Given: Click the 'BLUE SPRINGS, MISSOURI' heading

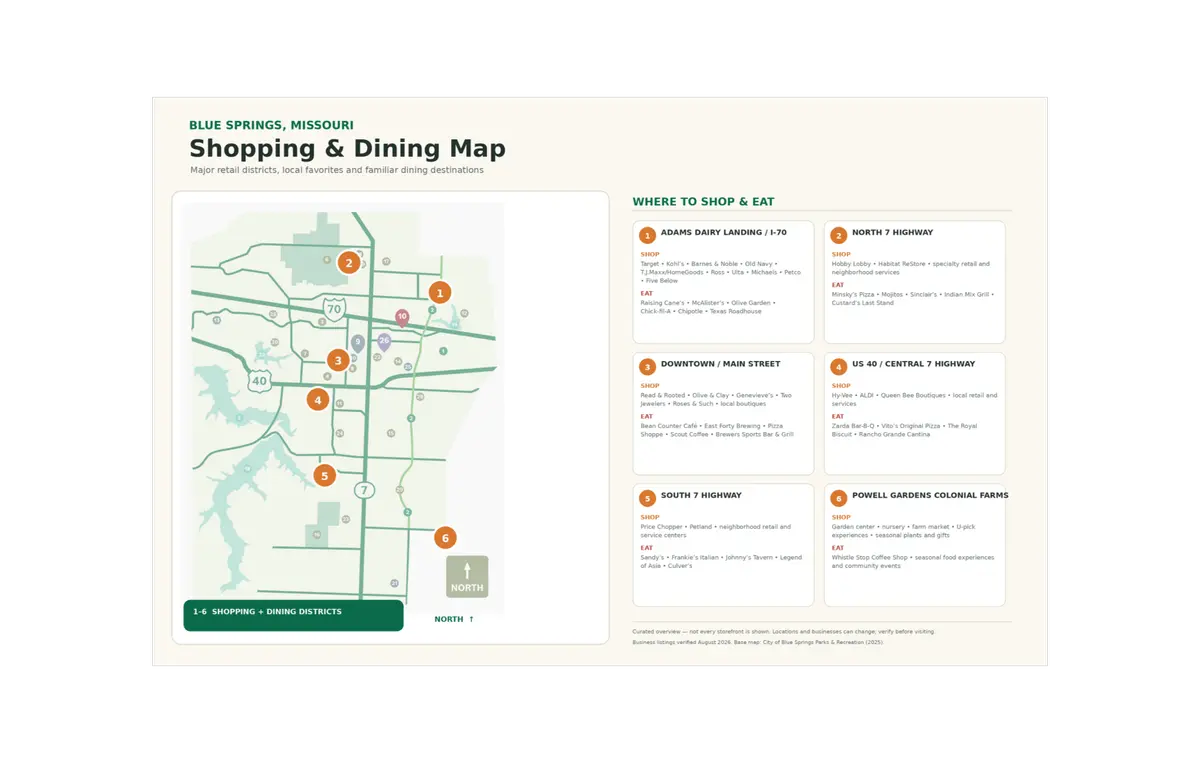Looking at the screenshot, I should (x=271, y=126).
